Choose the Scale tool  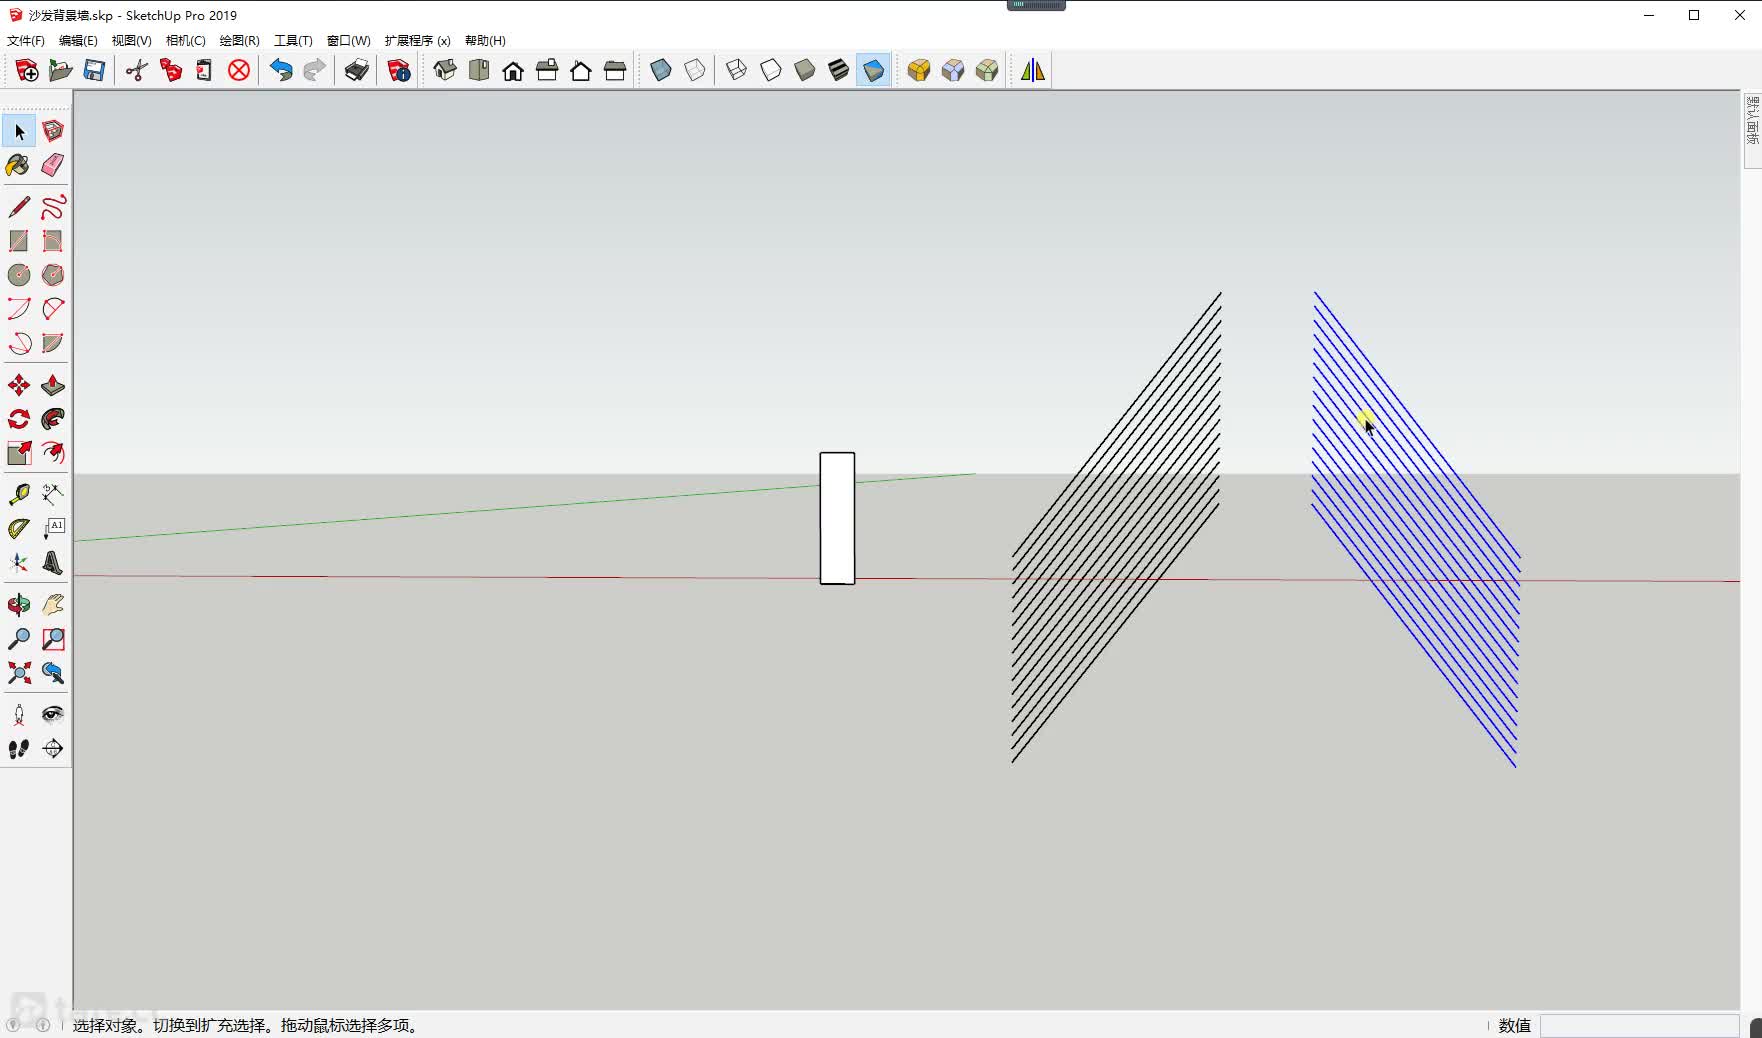click(x=19, y=453)
